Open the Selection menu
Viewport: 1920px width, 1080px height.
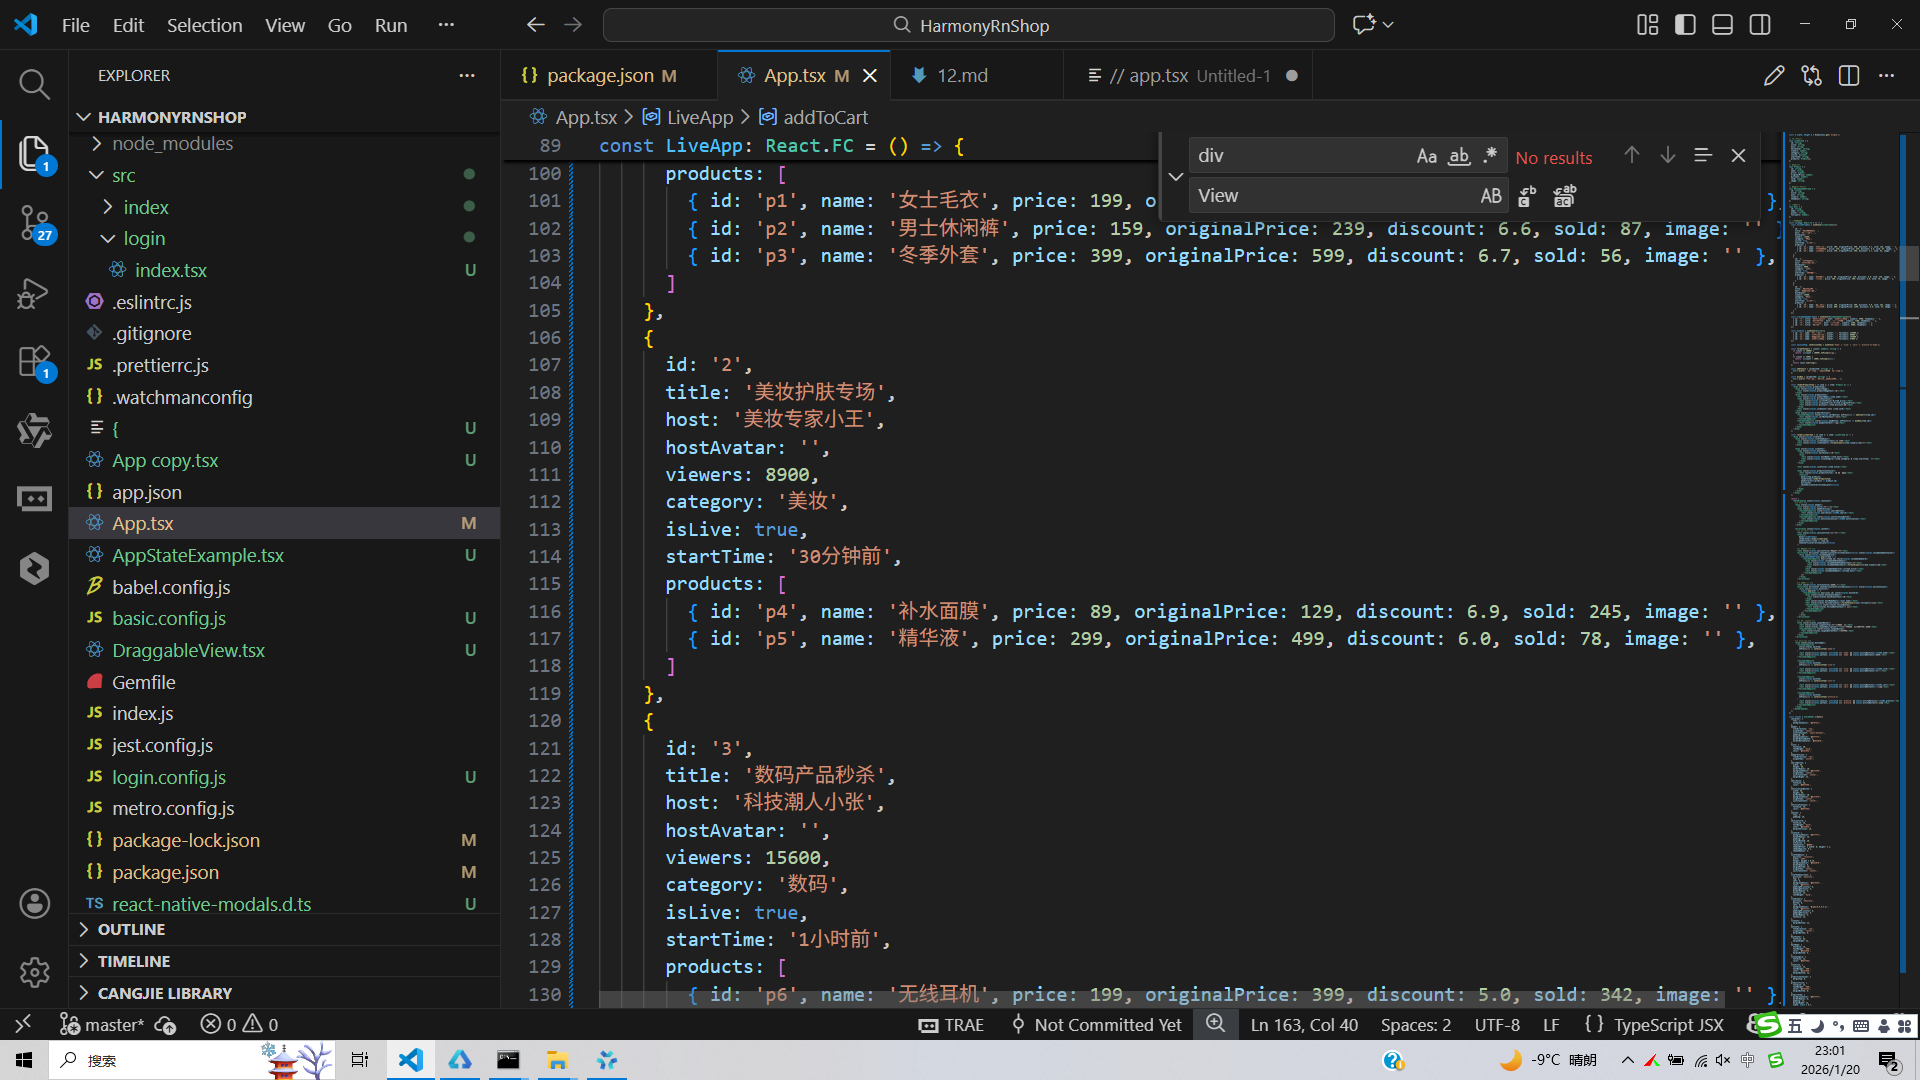coord(204,25)
